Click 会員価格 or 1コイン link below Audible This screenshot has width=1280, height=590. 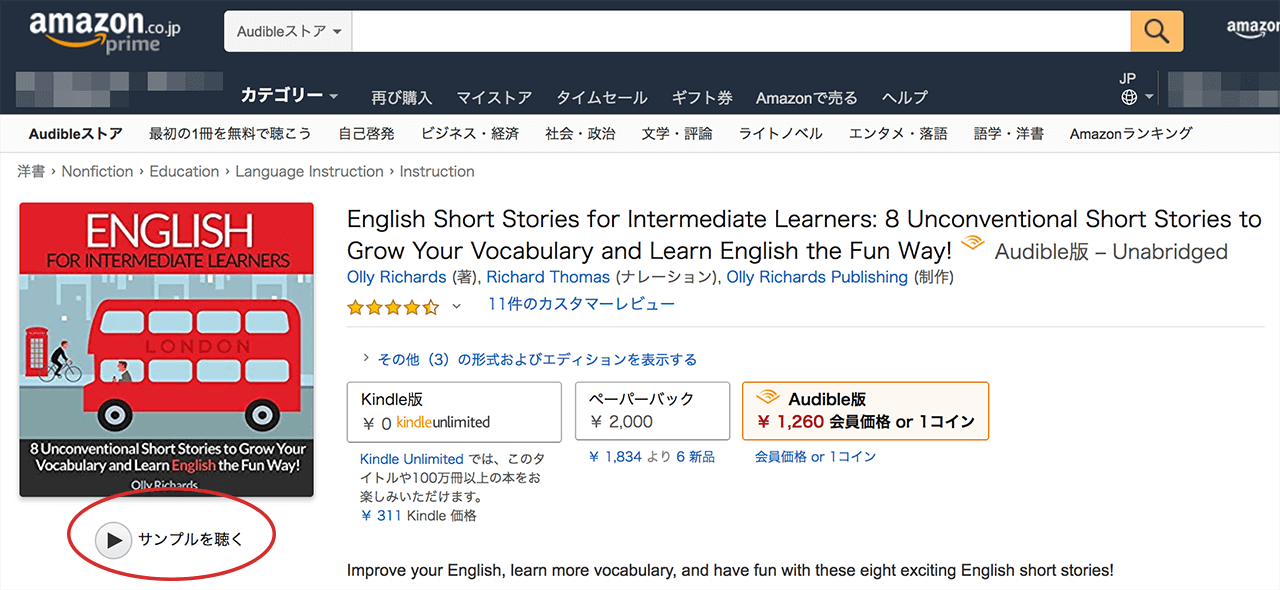click(x=815, y=457)
